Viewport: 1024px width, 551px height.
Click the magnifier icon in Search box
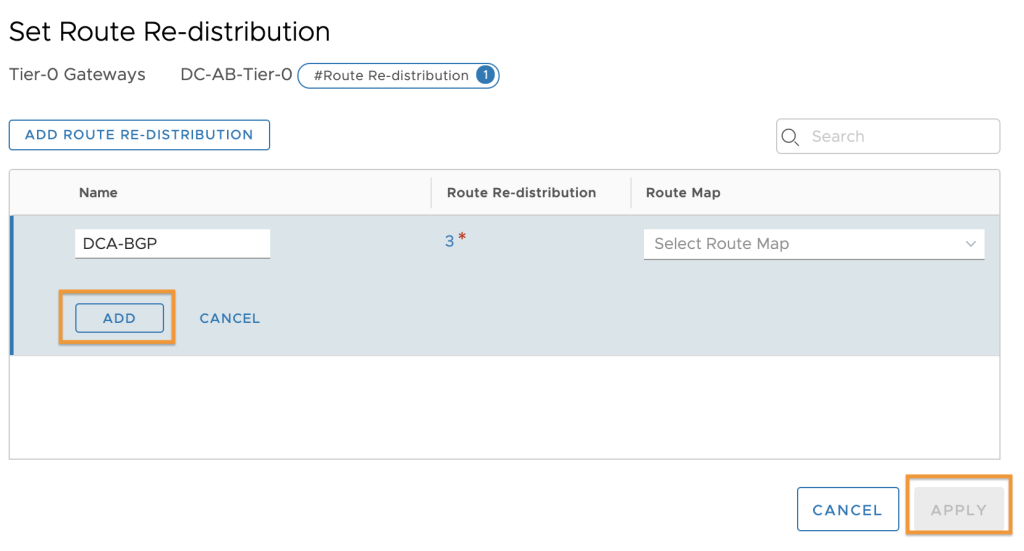tap(791, 137)
